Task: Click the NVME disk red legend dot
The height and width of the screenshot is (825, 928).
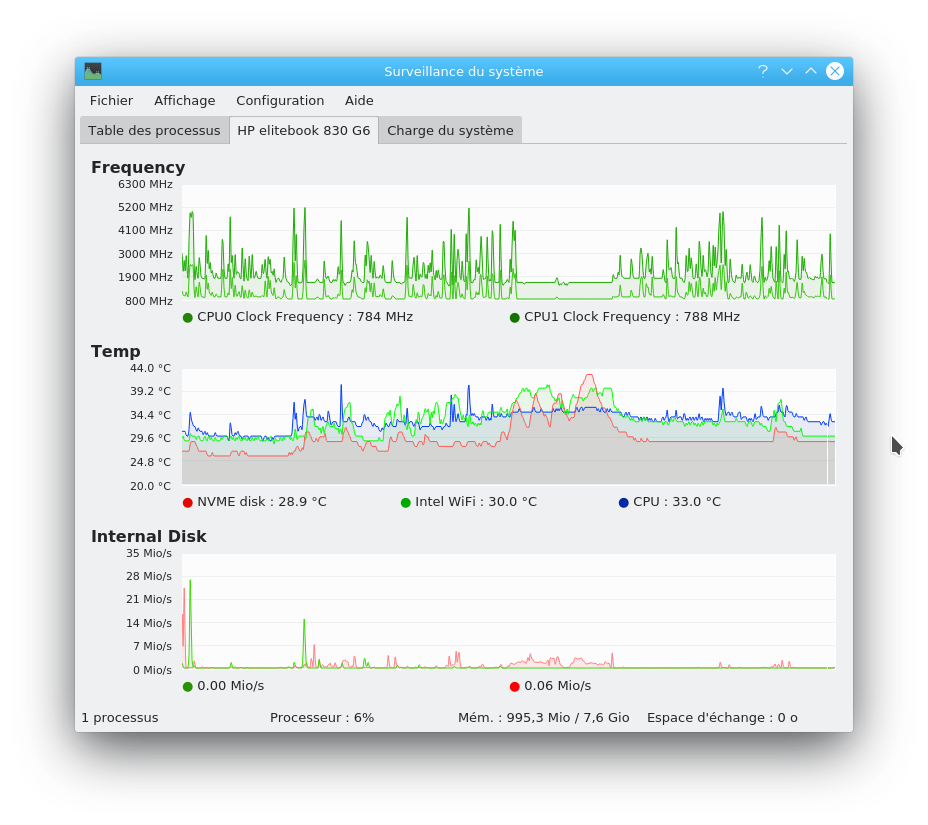Action: click(x=188, y=502)
